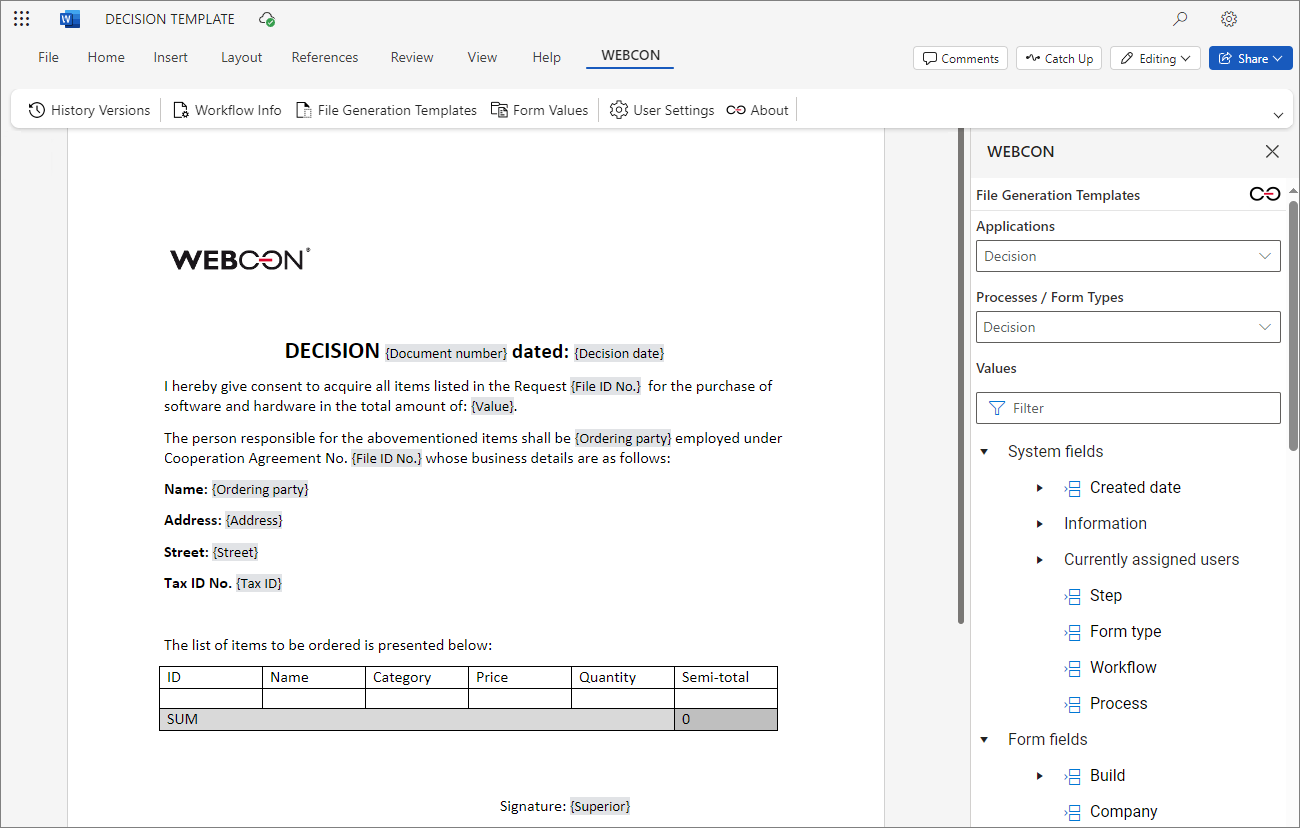Click the Word application icon

pos(69,19)
